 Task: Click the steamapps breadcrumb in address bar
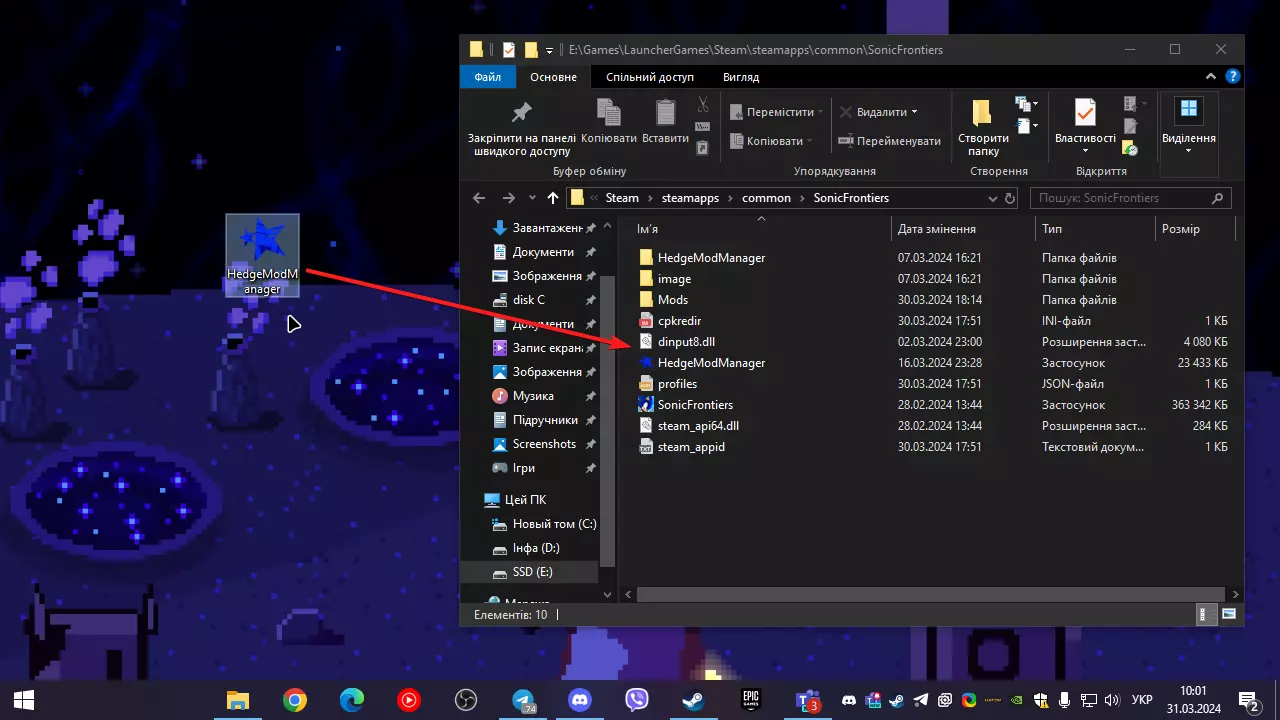(x=690, y=198)
